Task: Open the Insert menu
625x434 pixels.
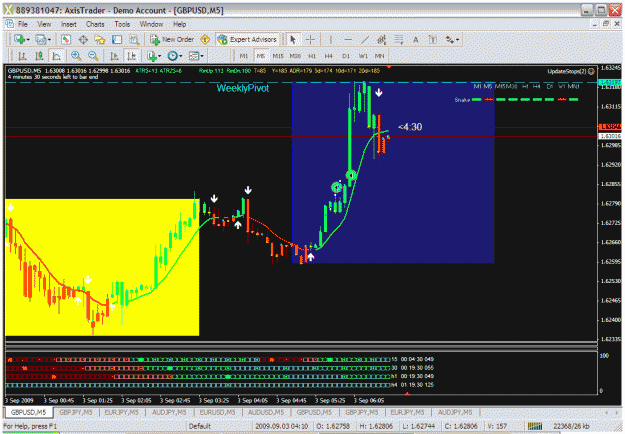Action: pos(69,24)
